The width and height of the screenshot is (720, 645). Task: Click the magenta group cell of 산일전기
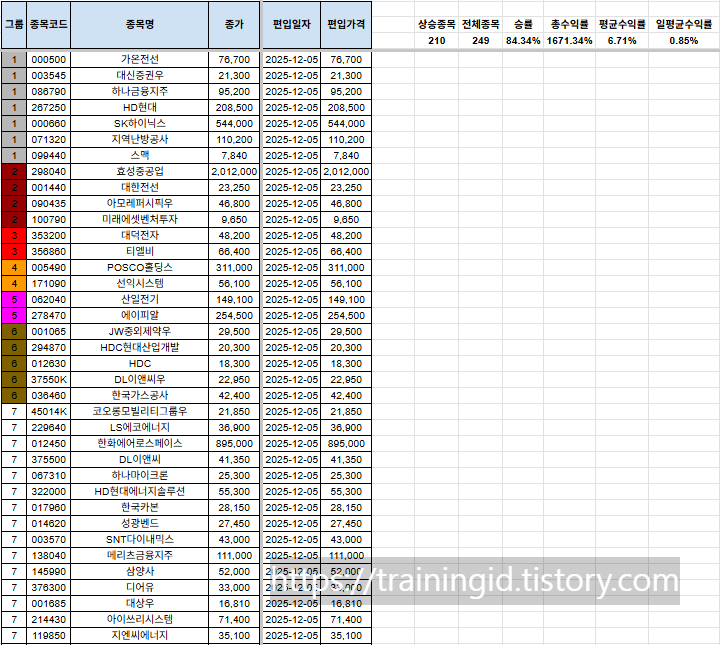click(x=14, y=300)
